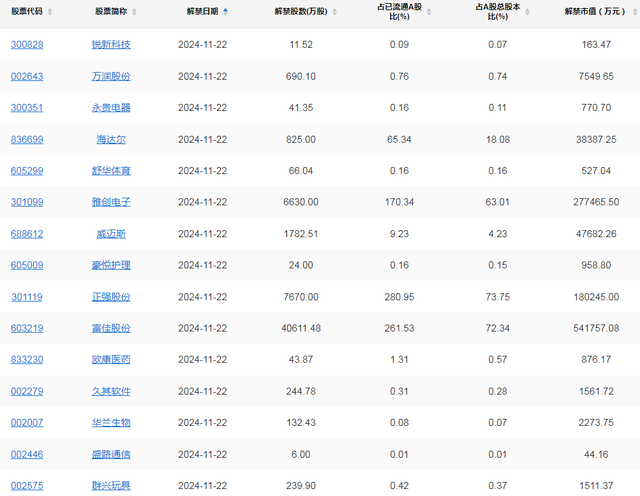Open stock code 688612 link
The height and width of the screenshot is (496, 640).
click(27, 234)
